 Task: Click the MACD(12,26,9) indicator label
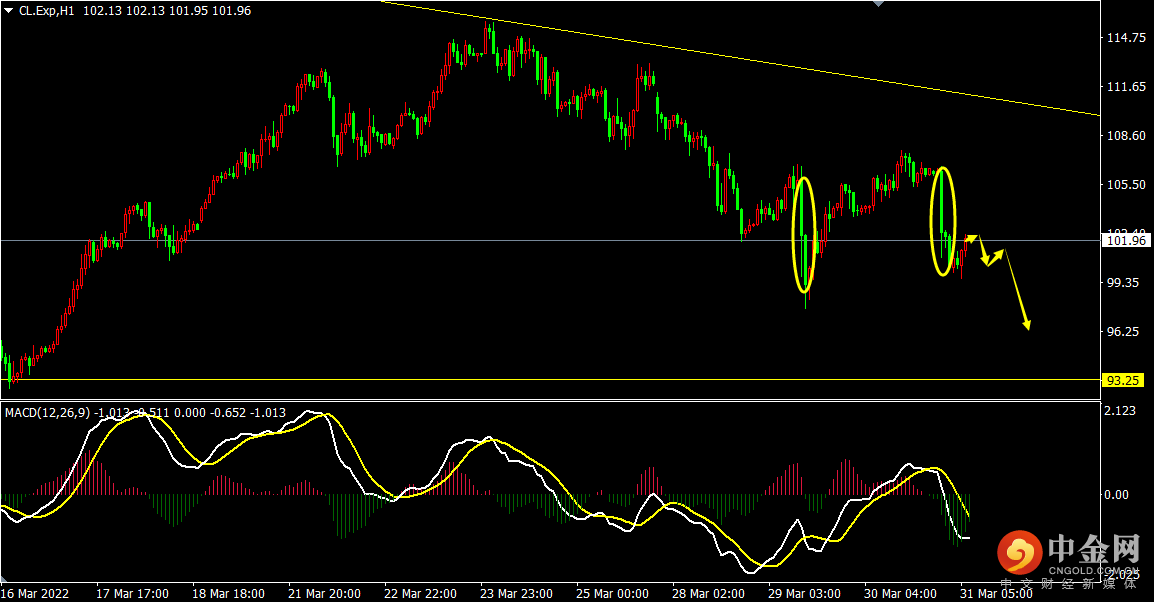pyautogui.click(x=47, y=413)
